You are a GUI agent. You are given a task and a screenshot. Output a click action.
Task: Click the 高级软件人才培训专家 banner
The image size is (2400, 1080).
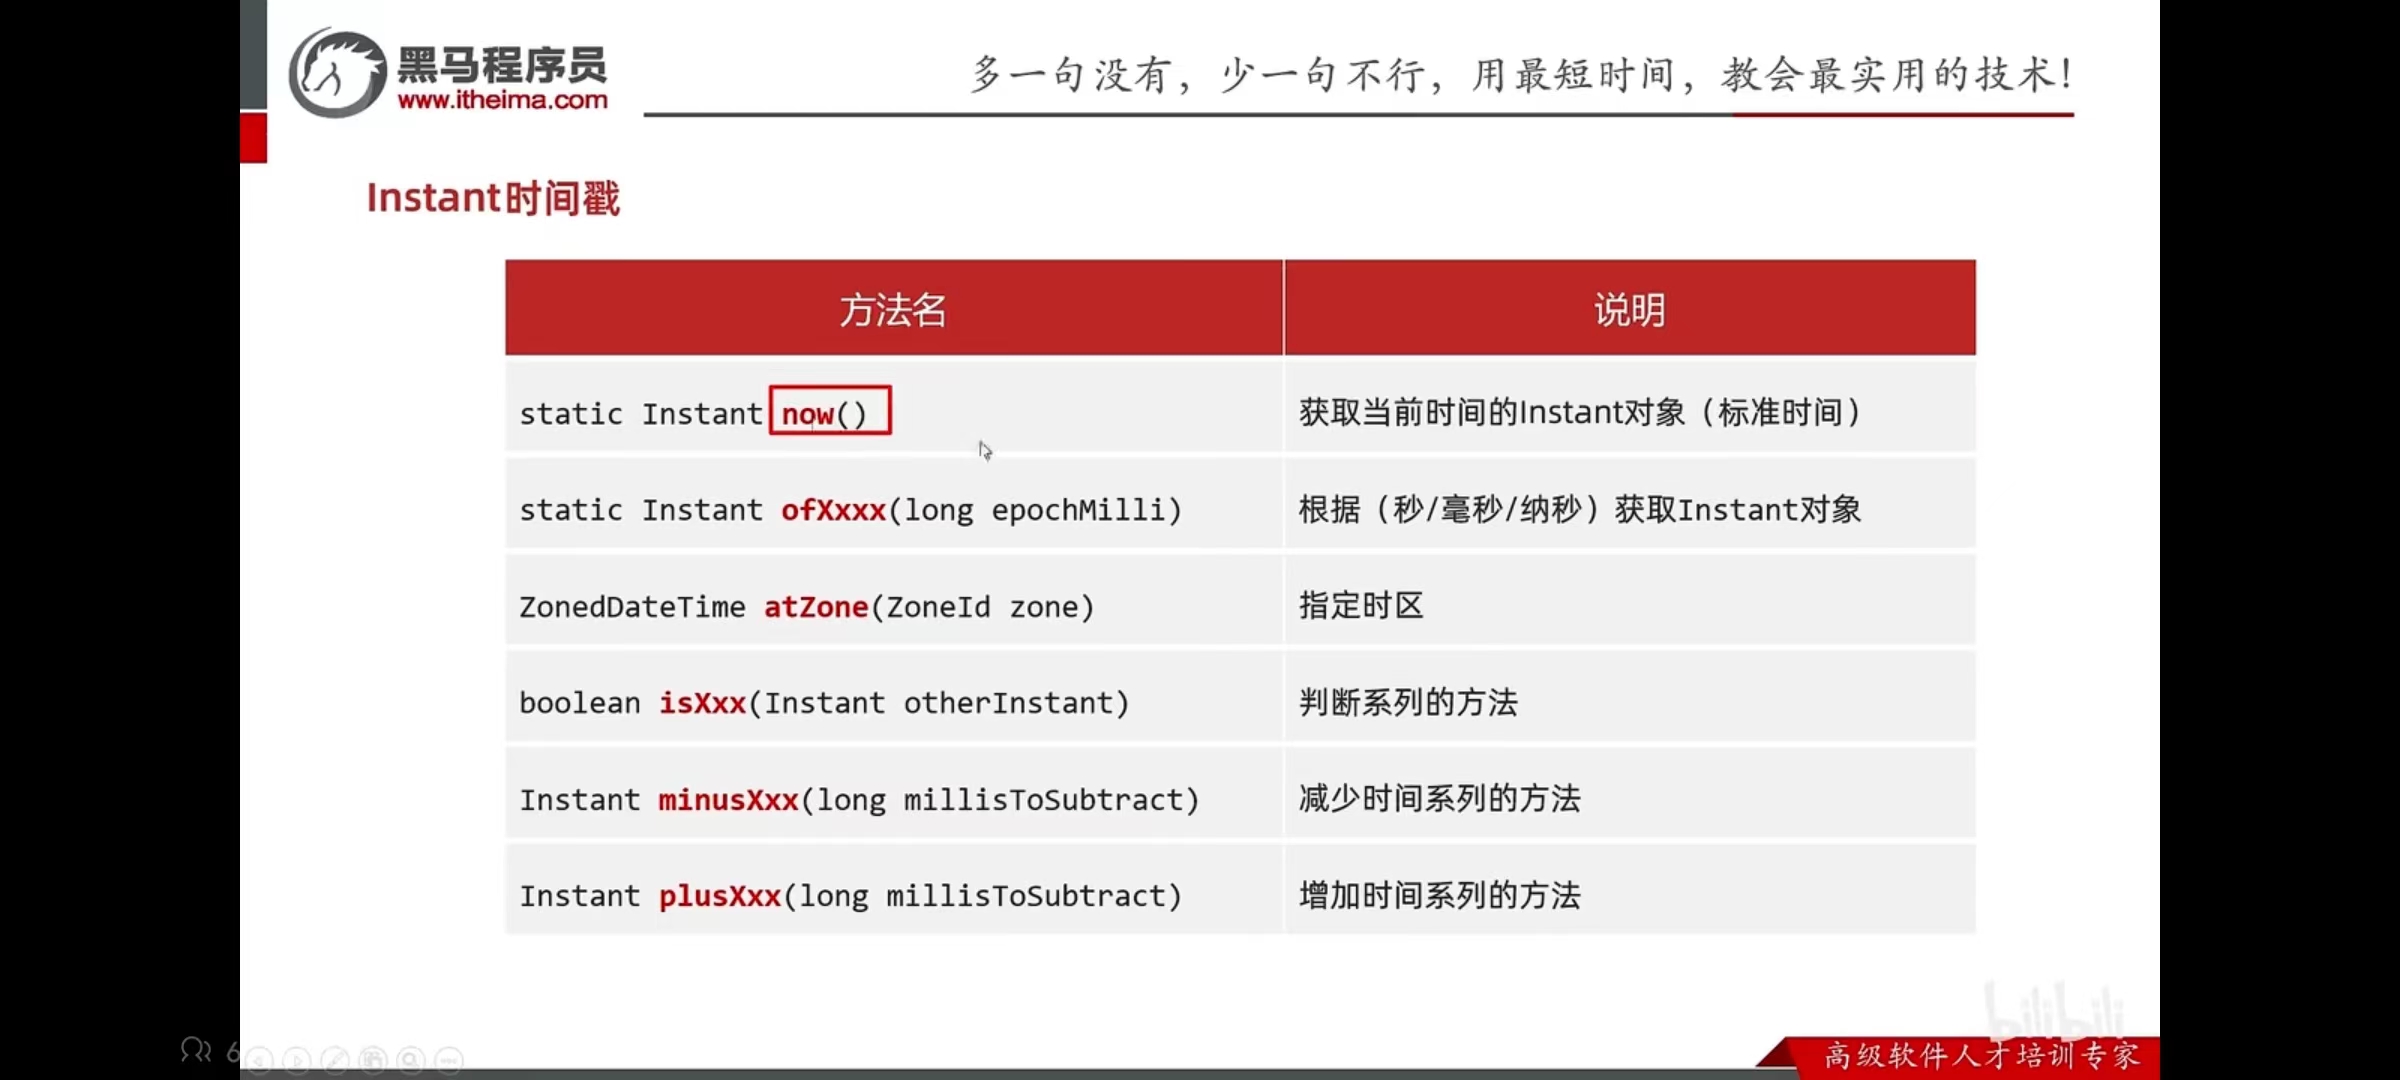click(x=1980, y=1056)
